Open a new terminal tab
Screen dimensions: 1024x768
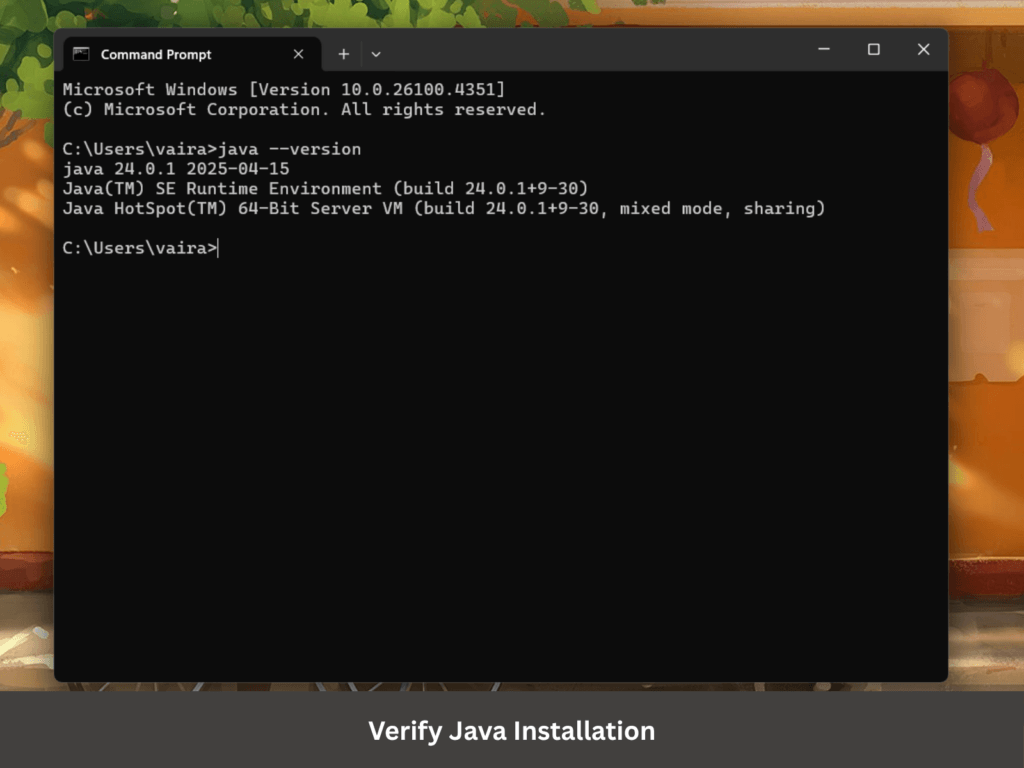pyautogui.click(x=343, y=54)
